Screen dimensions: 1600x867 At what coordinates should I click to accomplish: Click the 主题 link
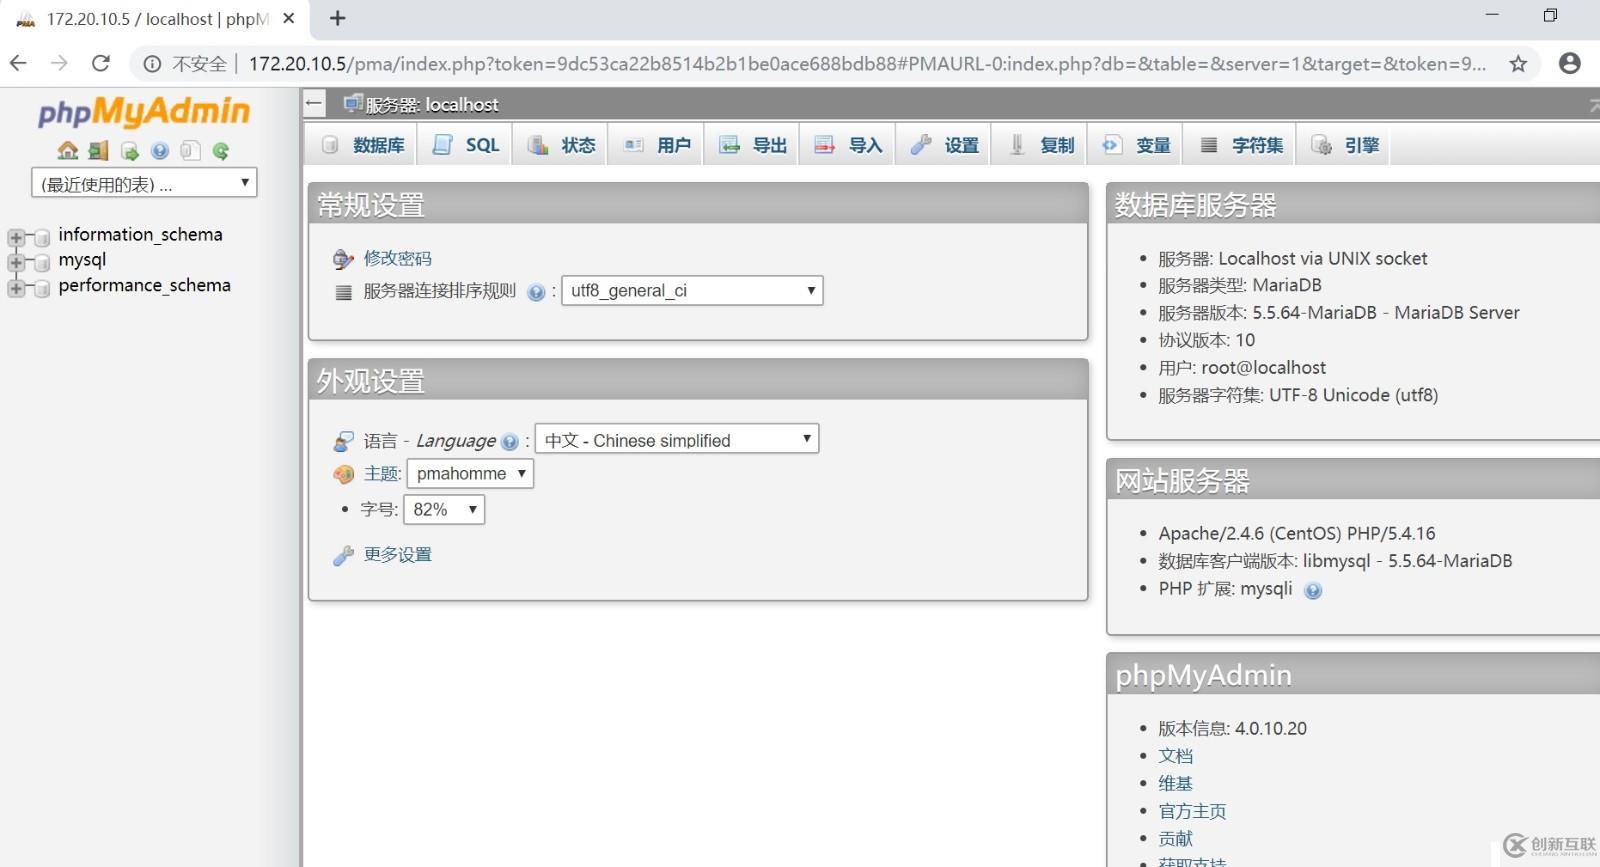[x=382, y=474]
